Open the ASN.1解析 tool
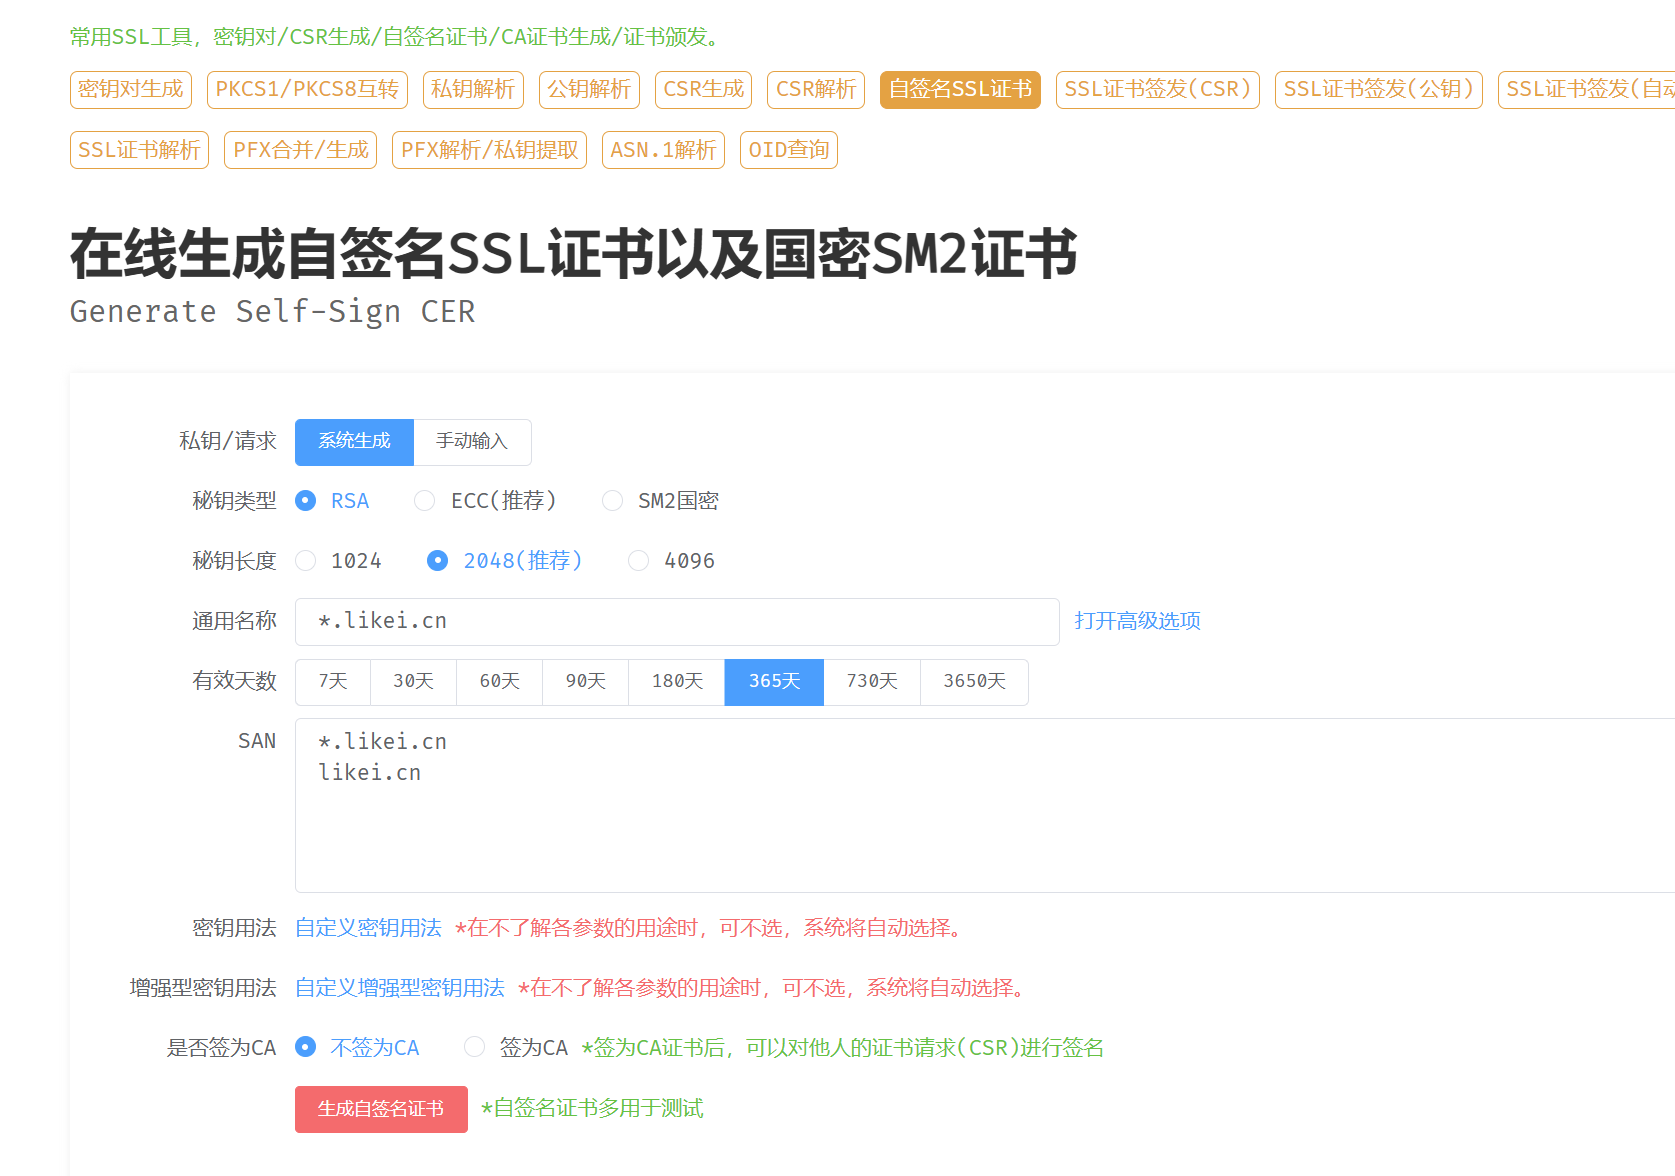Viewport: 1675px width, 1176px height. pyautogui.click(x=663, y=149)
